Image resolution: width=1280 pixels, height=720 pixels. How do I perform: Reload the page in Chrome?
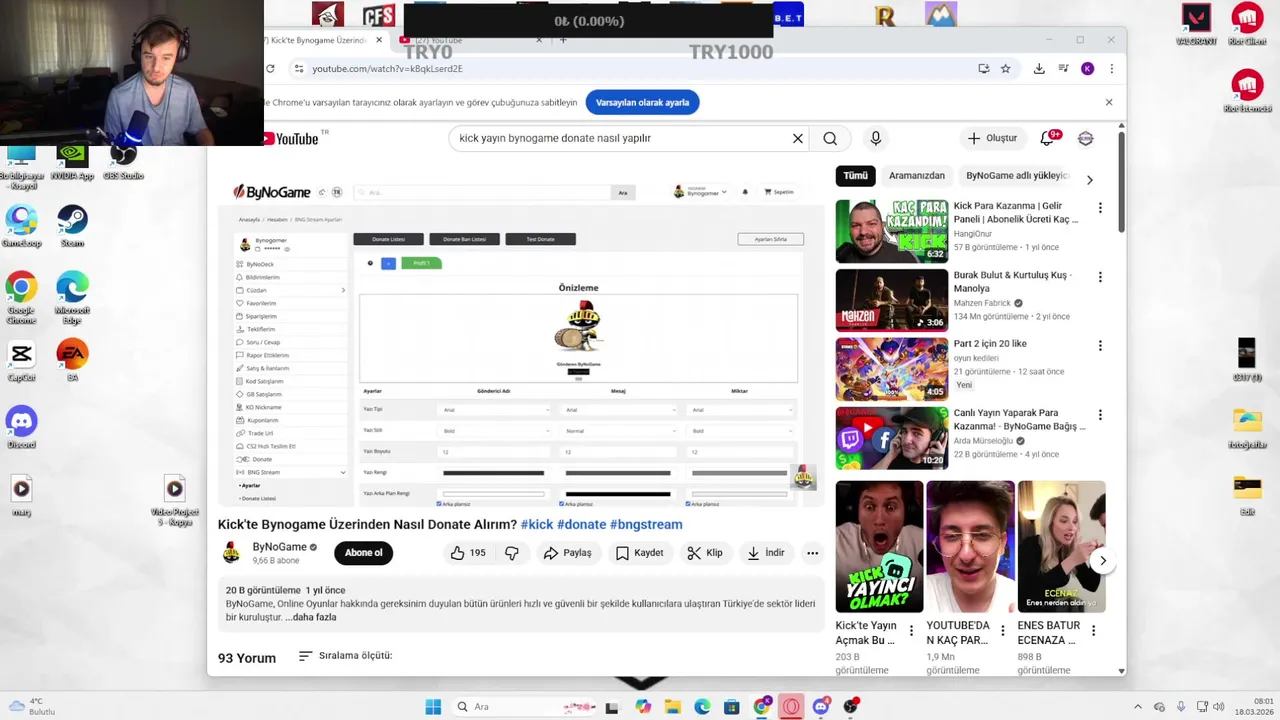click(270, 68)
